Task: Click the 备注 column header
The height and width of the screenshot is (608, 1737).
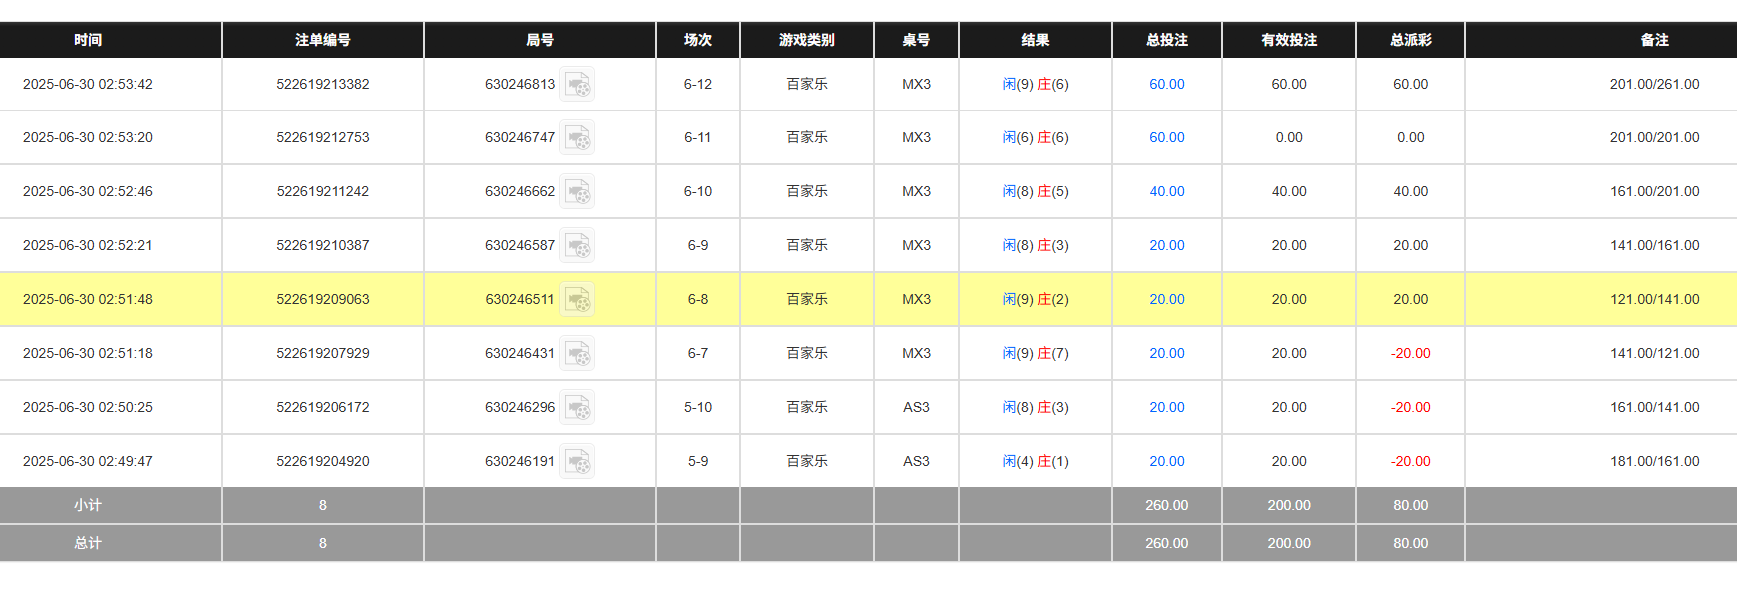Action: pyautogui.click(x=1654, y=40)
